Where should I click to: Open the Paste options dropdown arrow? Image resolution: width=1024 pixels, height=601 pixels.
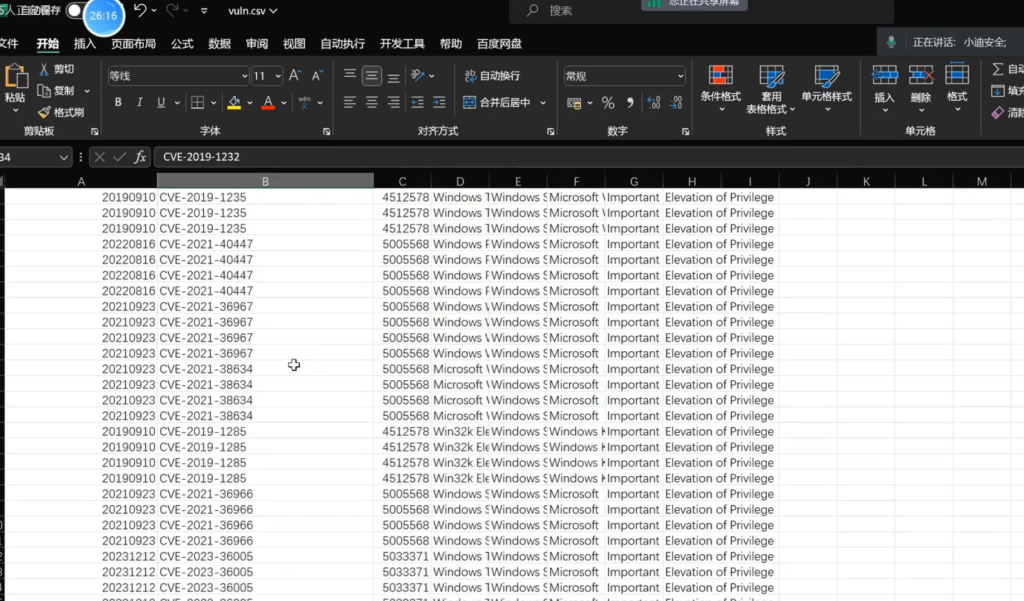coord(16,112)
